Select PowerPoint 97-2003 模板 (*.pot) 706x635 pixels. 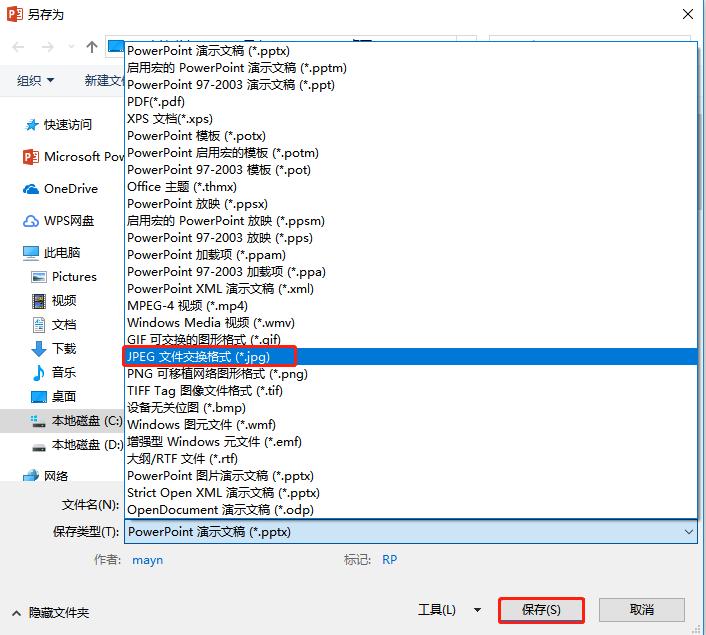coord(411,170)
